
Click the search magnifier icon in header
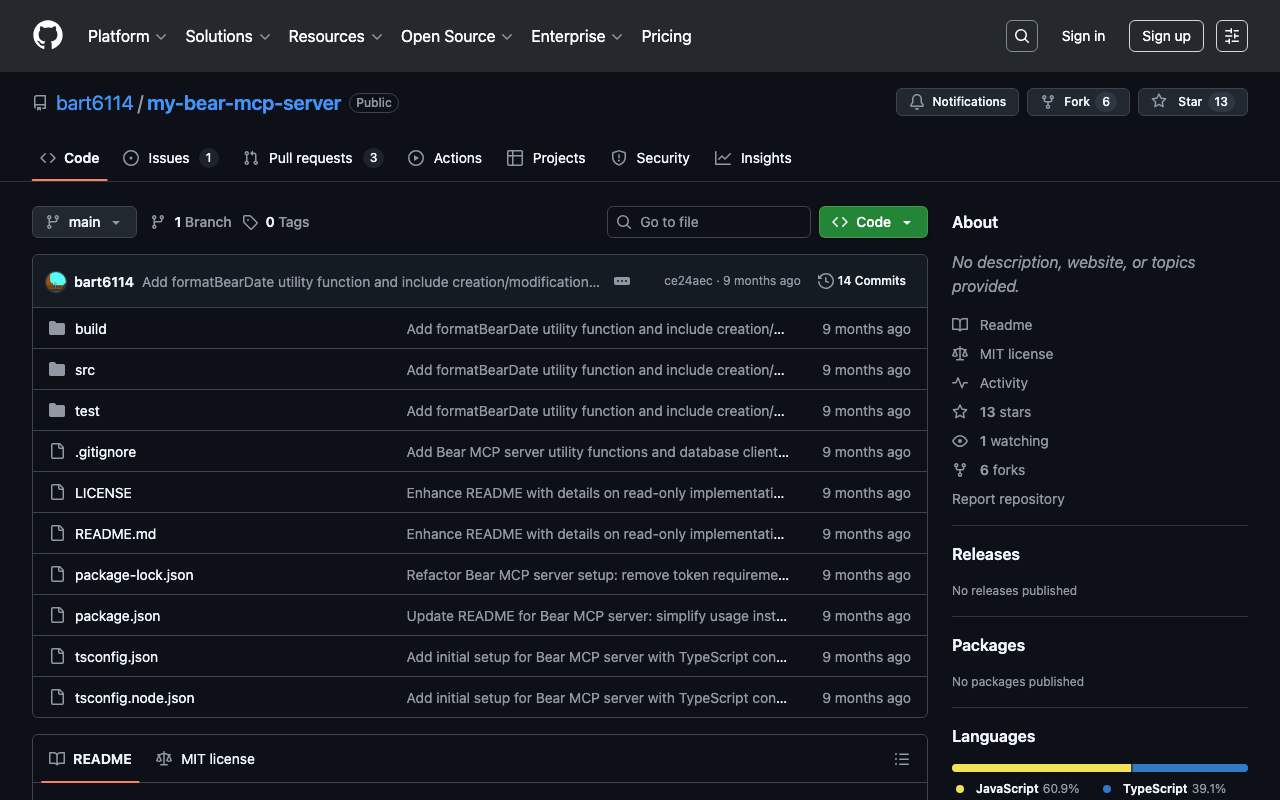[x=1021, y=36]
